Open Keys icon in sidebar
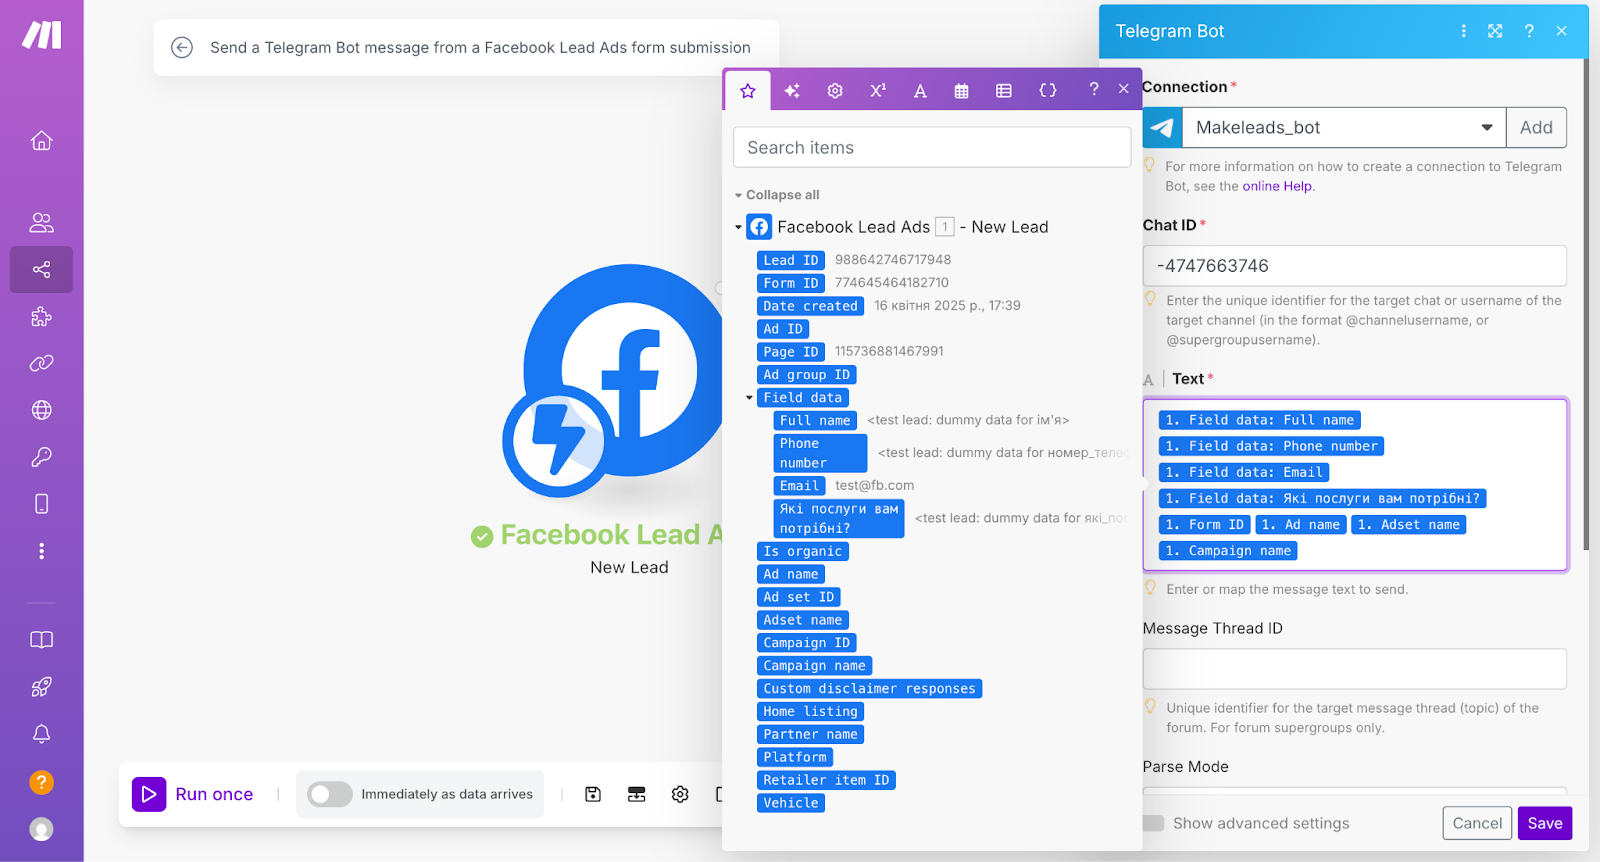This screenshot has height=862, width=1600. [x=41, y=457]
